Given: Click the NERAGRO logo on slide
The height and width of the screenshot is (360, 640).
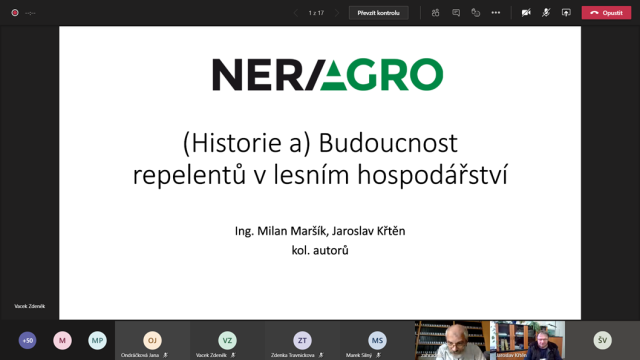Looking at the screenshot, I should 328,74.
